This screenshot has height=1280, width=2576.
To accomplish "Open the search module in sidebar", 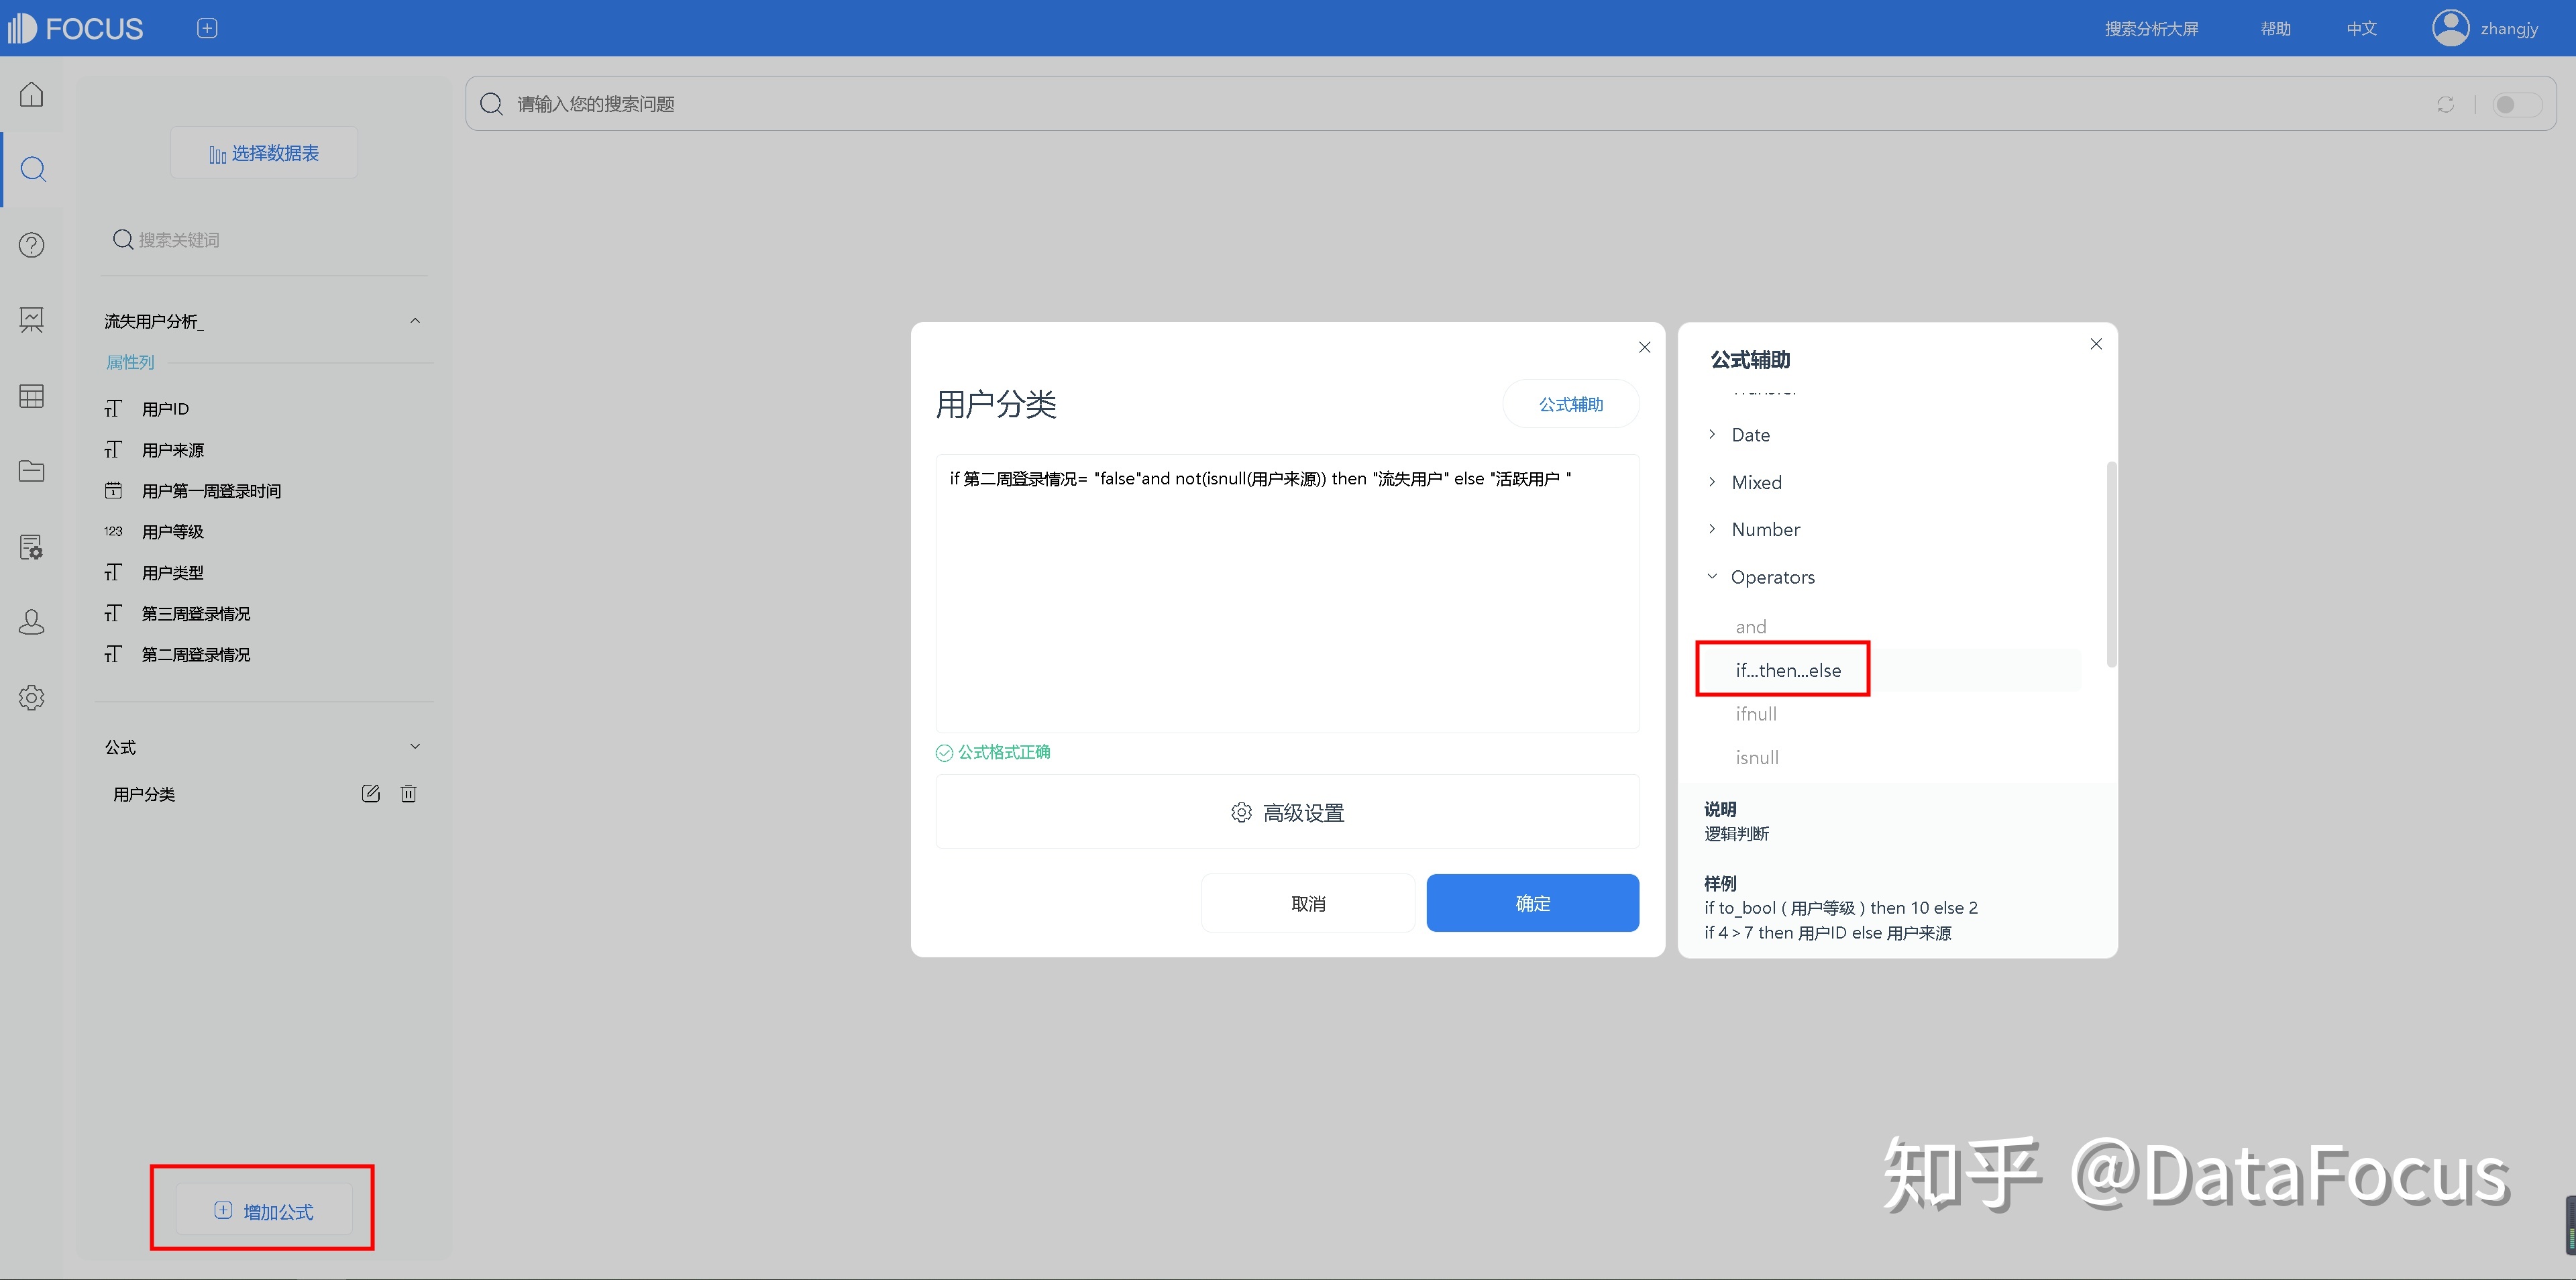I will pos(32,169).
